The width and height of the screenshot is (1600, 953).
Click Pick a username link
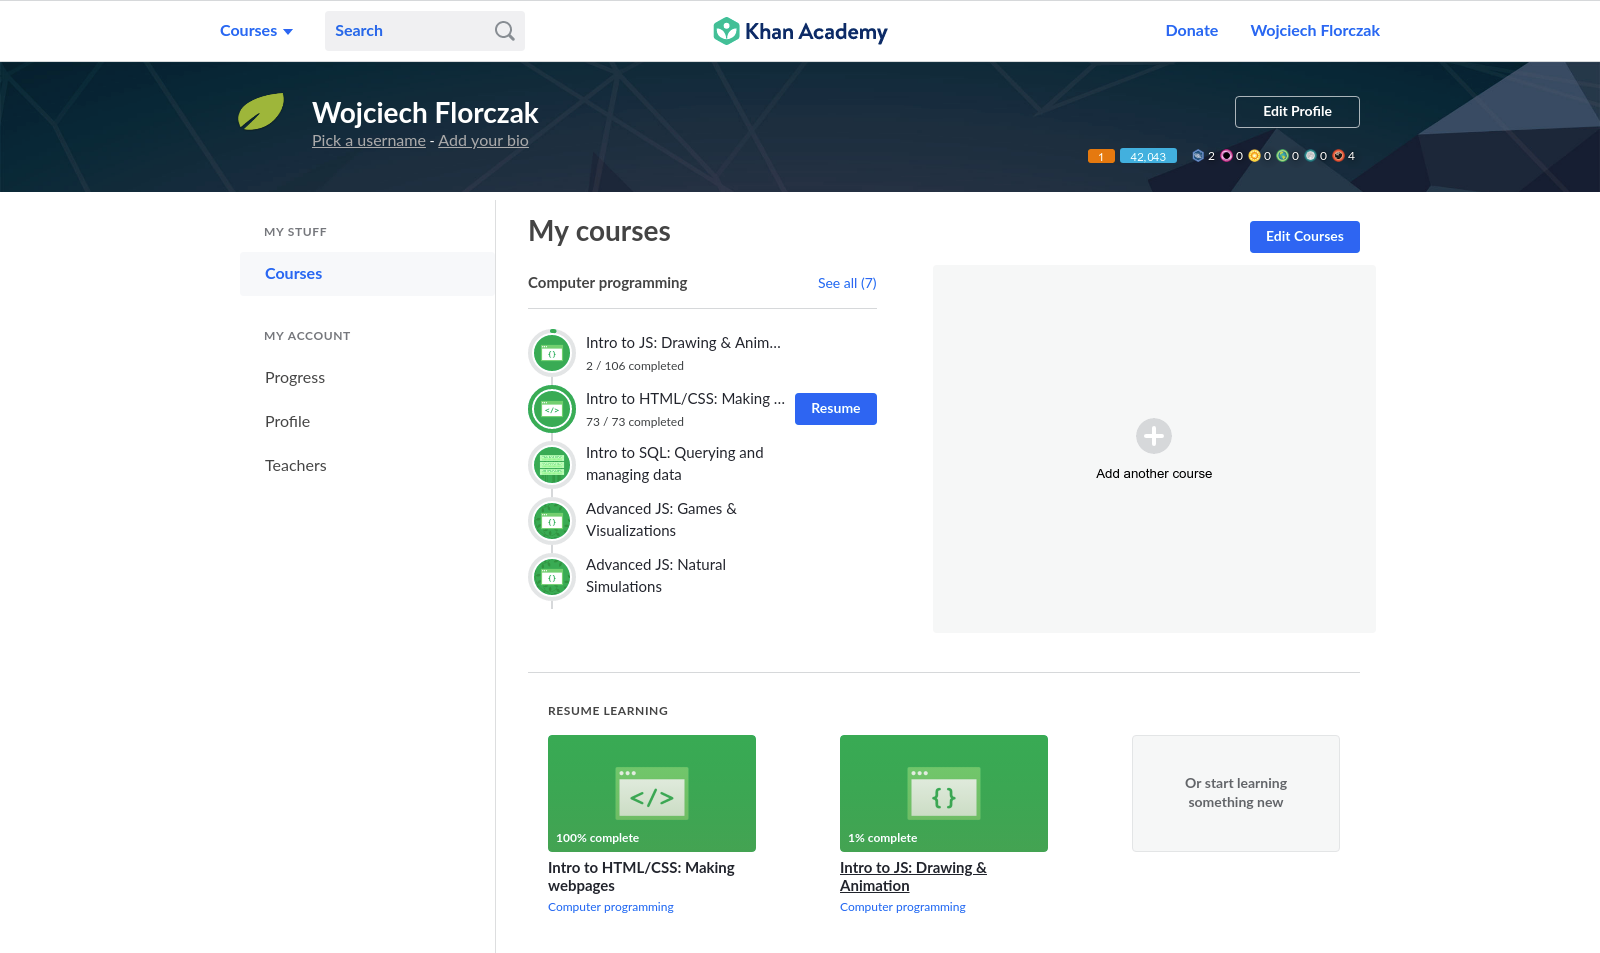369,141
